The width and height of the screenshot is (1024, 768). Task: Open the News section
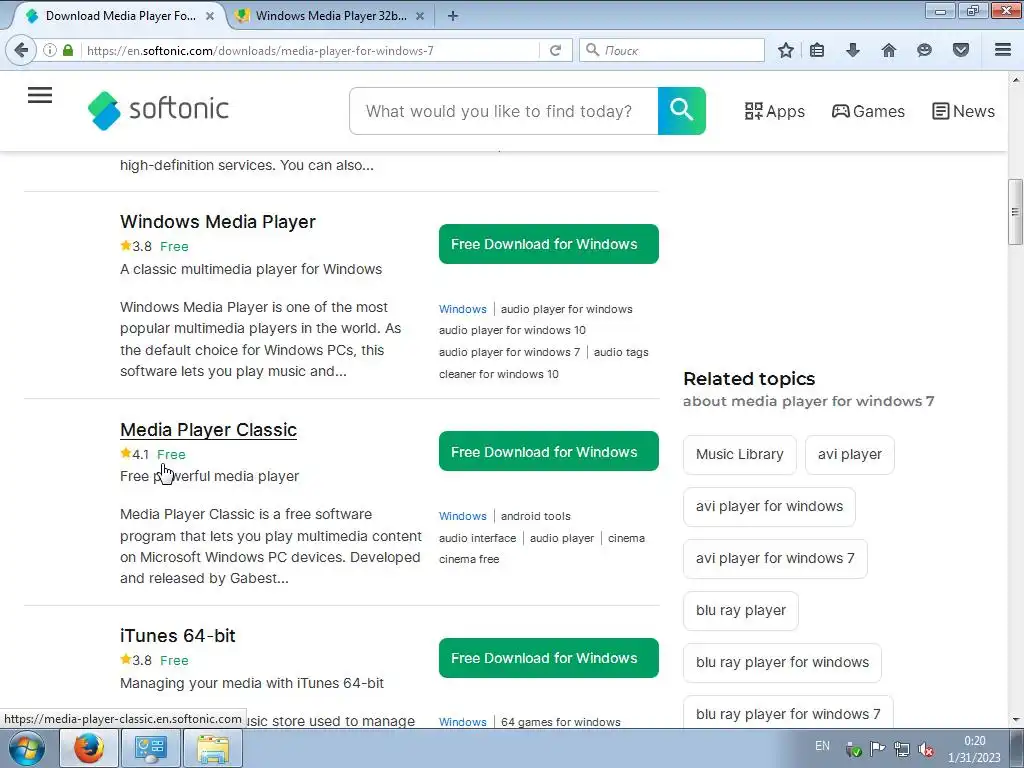(963, 111)
